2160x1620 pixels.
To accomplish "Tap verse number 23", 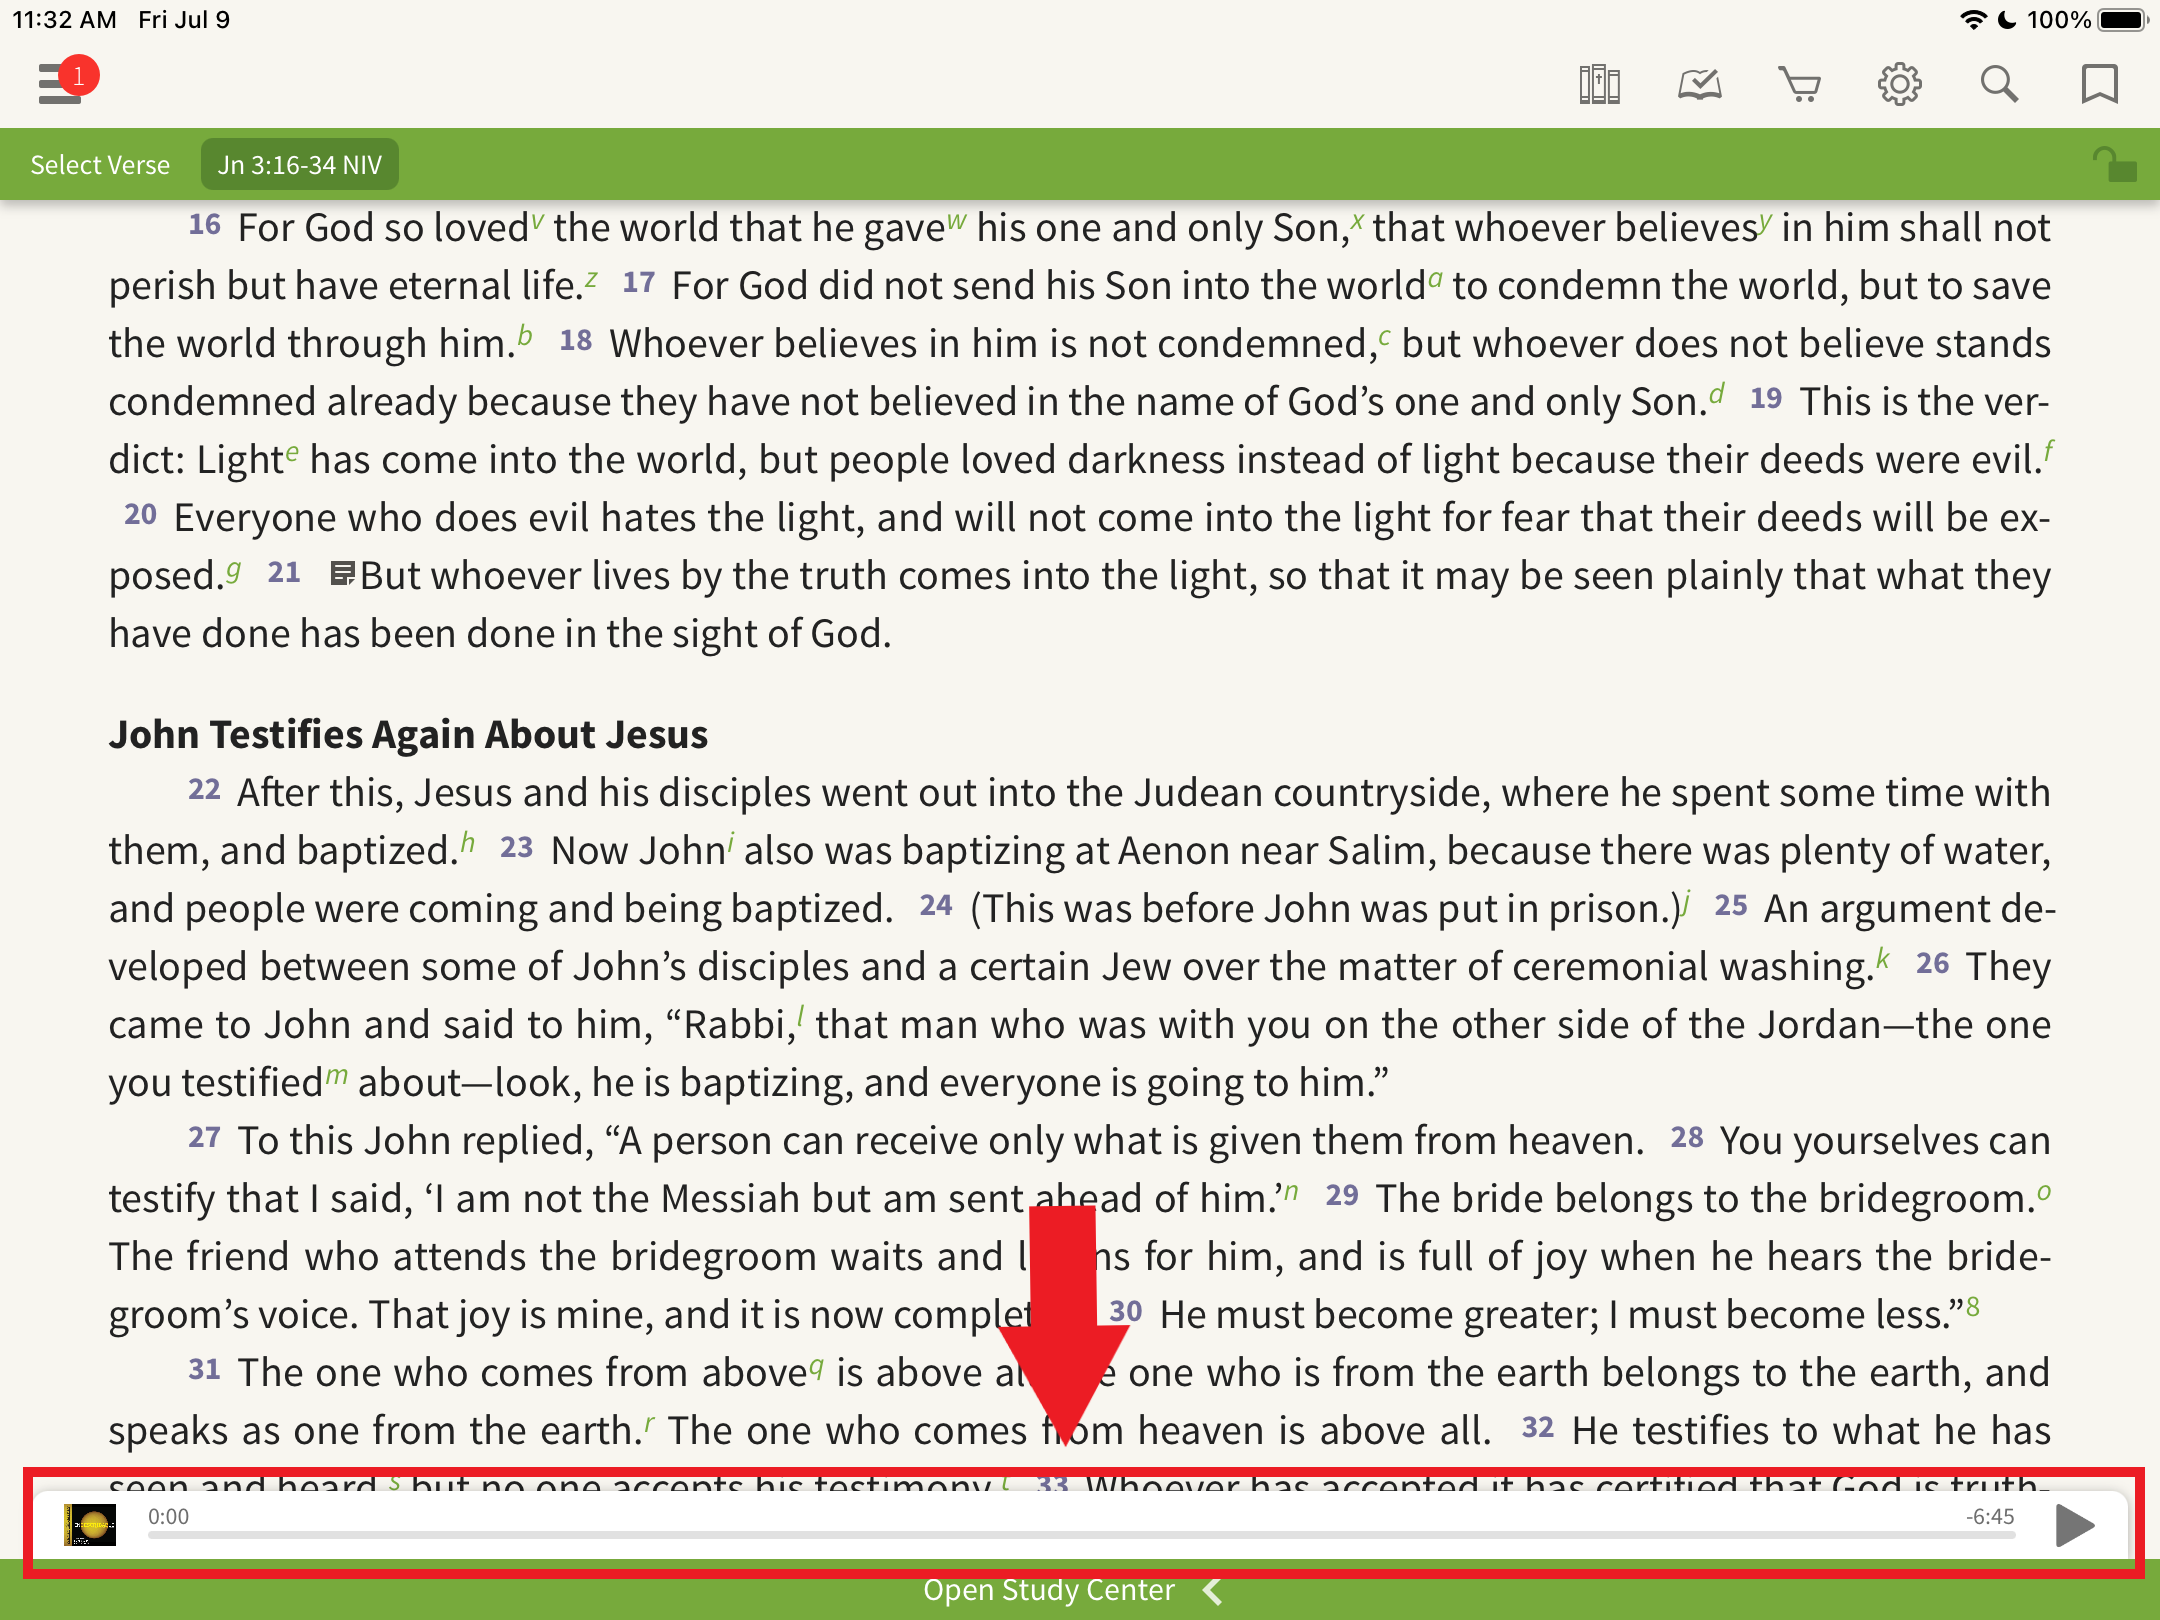I will point(516,848).
